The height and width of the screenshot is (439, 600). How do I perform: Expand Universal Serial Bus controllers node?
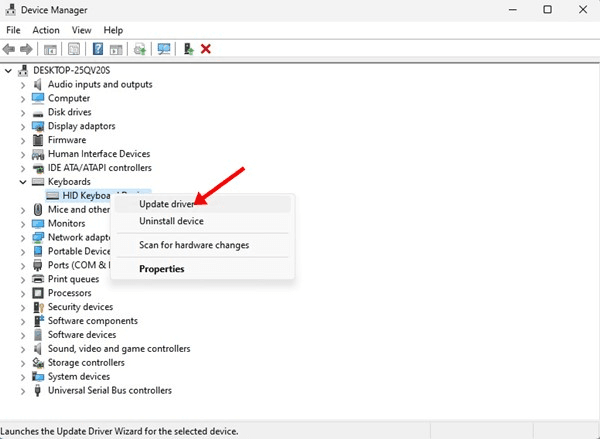tap(23, 391)
